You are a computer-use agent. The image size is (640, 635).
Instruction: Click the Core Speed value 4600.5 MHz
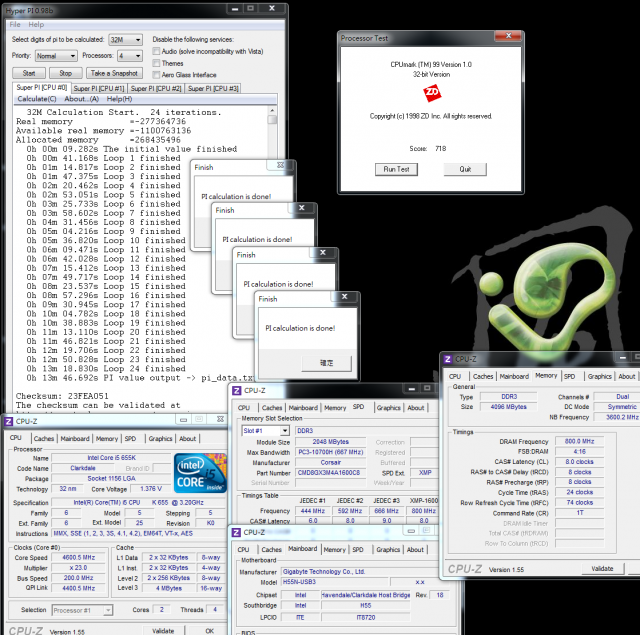[x=78, y=557]
